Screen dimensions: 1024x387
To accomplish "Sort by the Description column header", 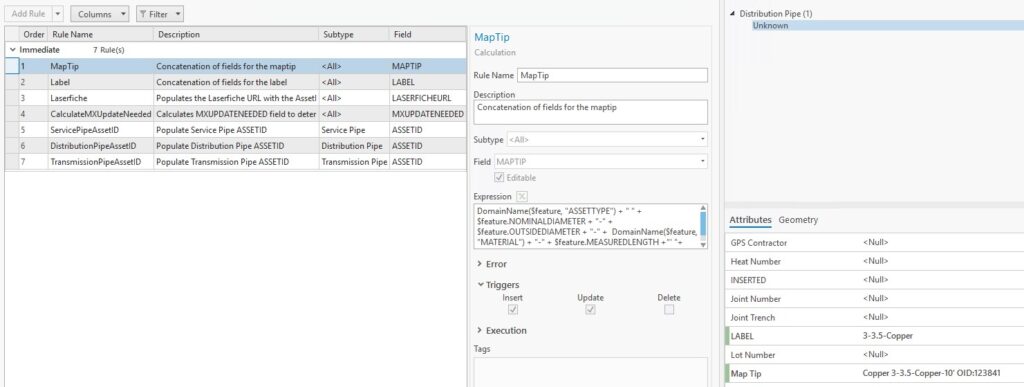I will click(x=236, y=35).
